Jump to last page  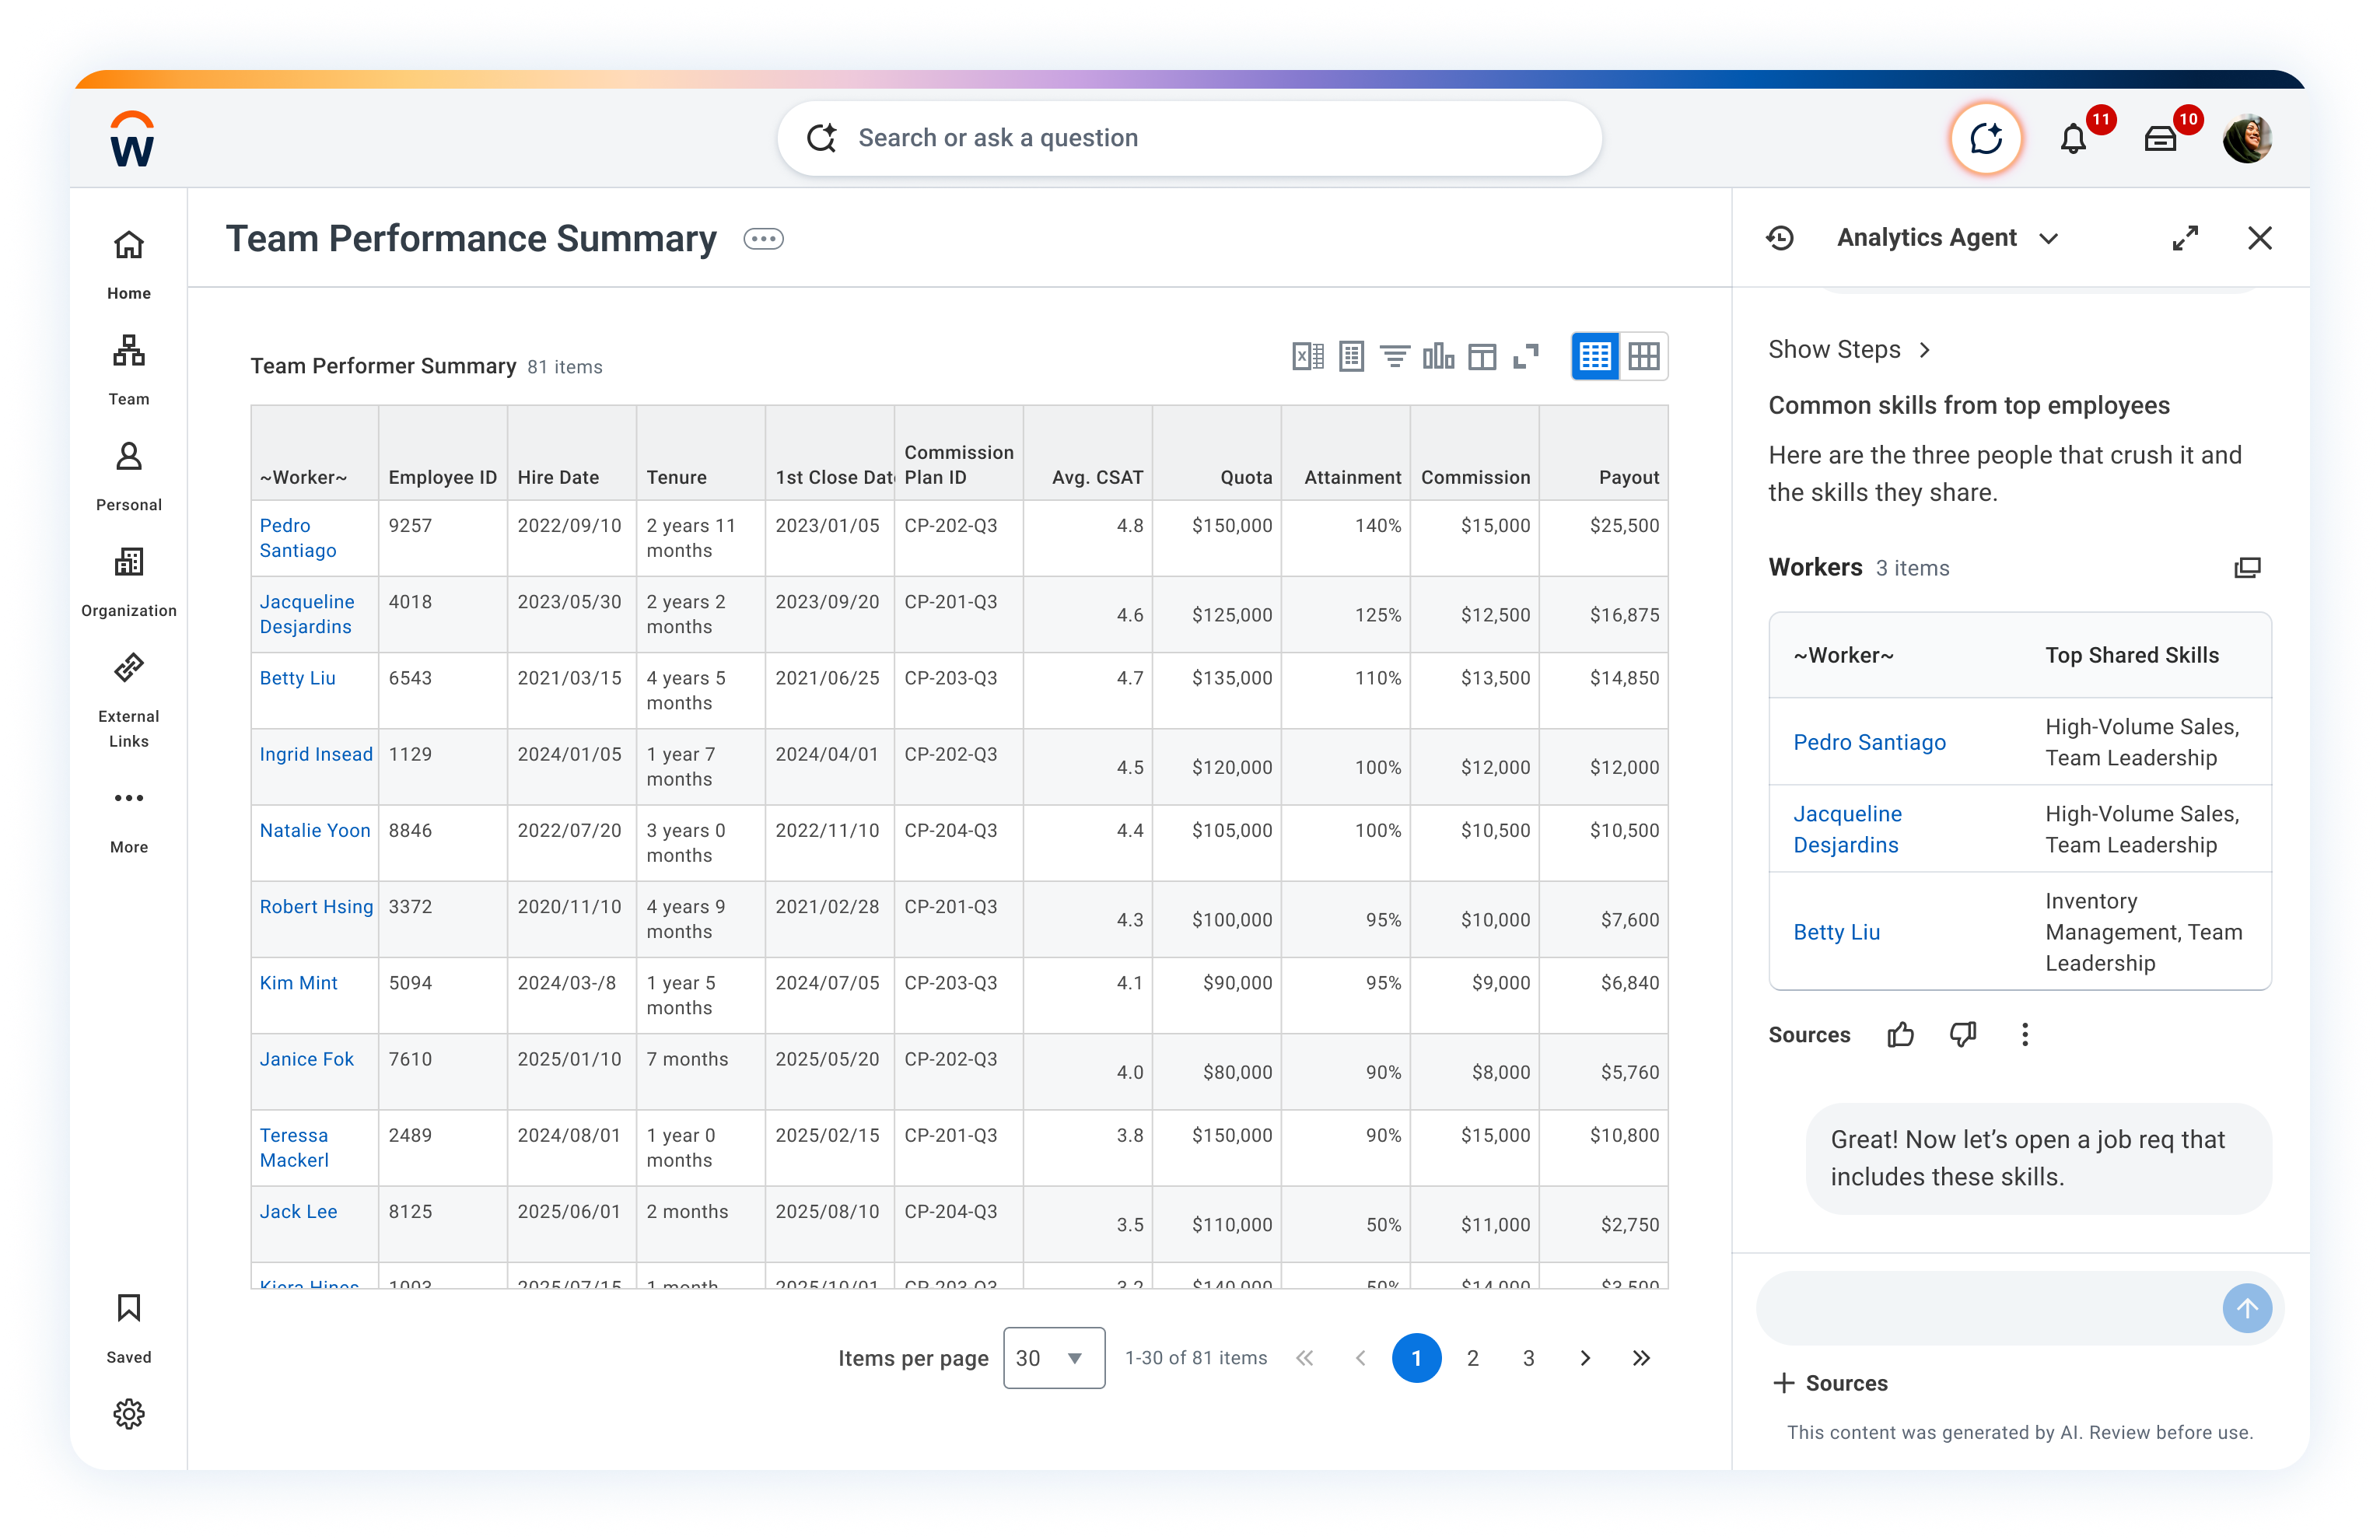coord(1641,1358)
